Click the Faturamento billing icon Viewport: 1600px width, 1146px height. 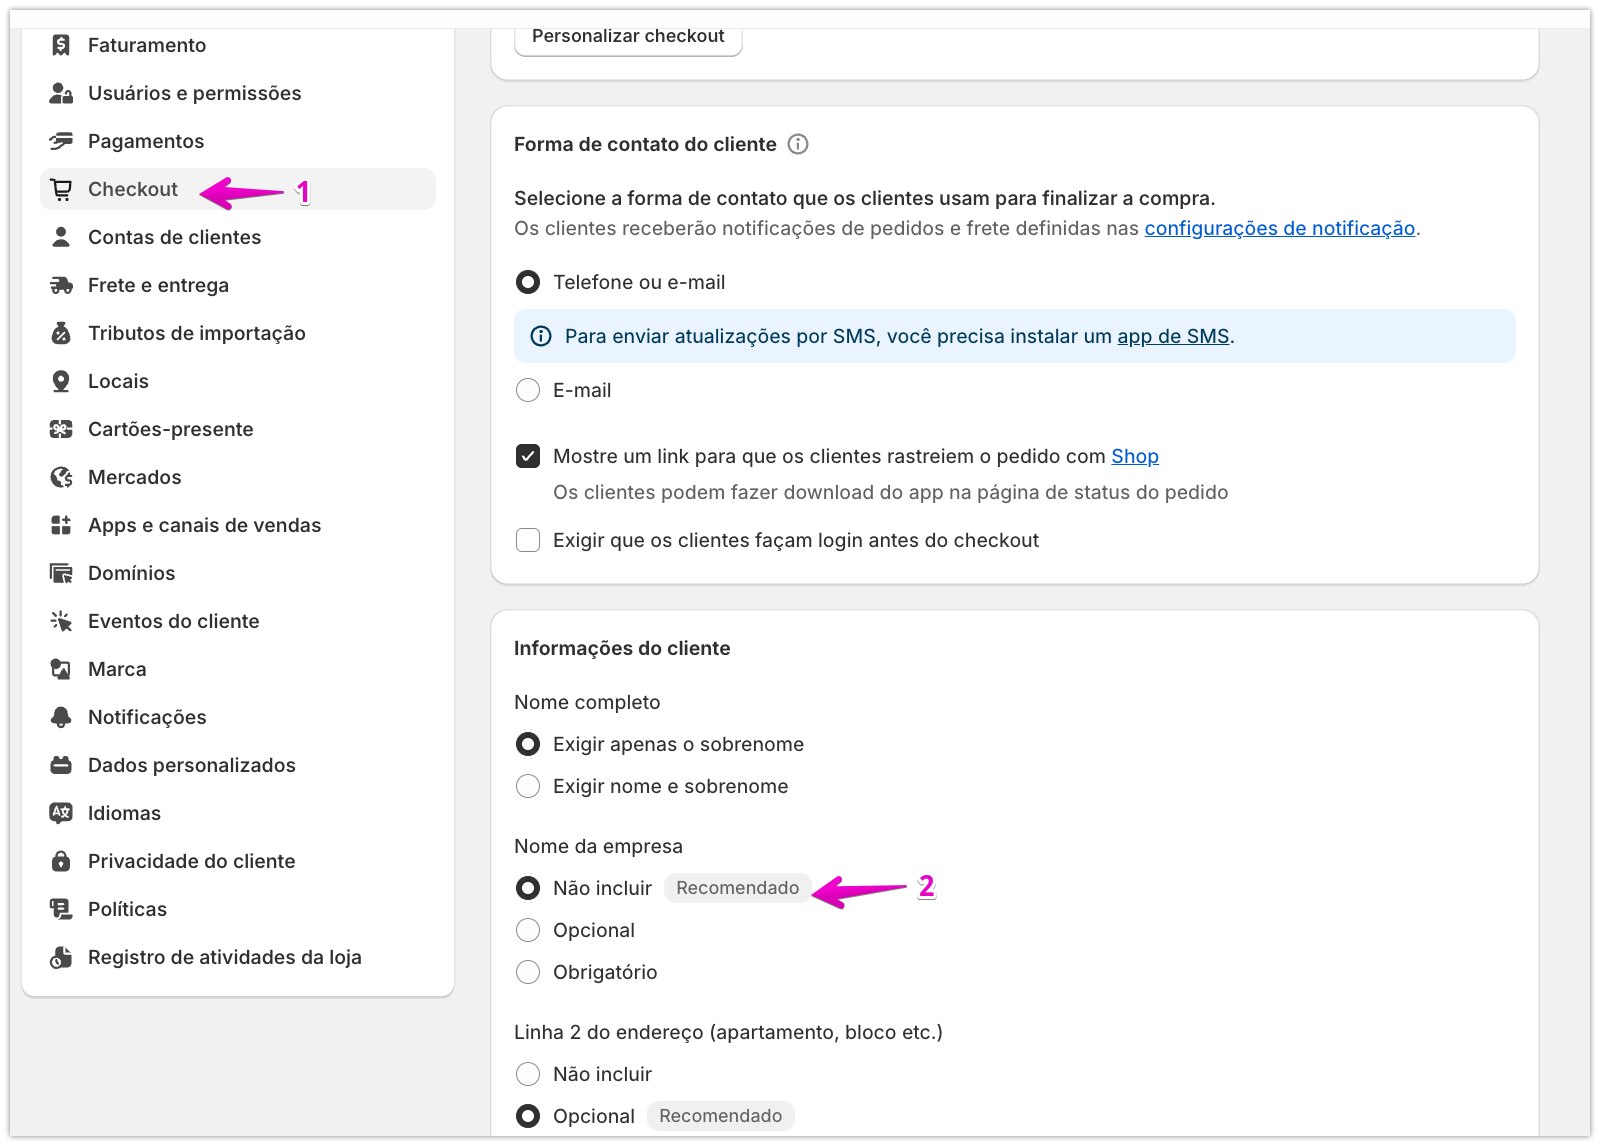point(61,45)
